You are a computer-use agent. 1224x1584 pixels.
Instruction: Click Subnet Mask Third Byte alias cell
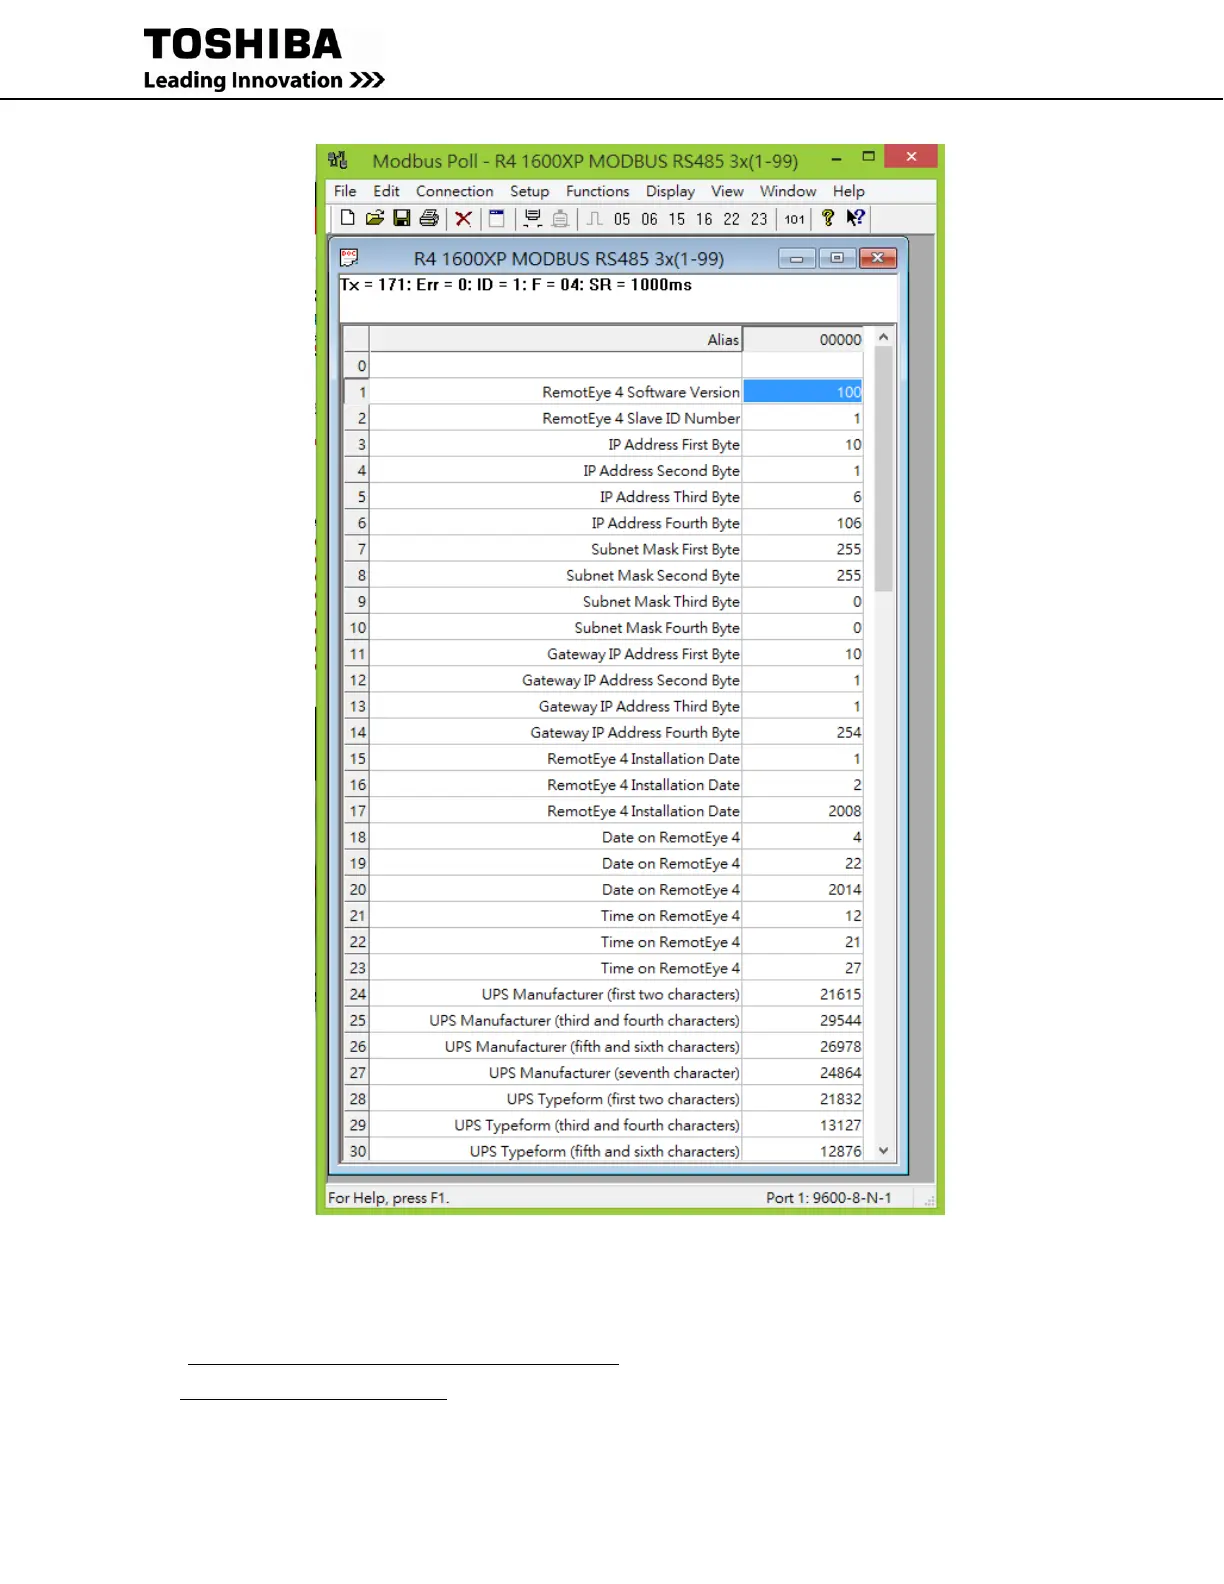[x=556, y=601]
